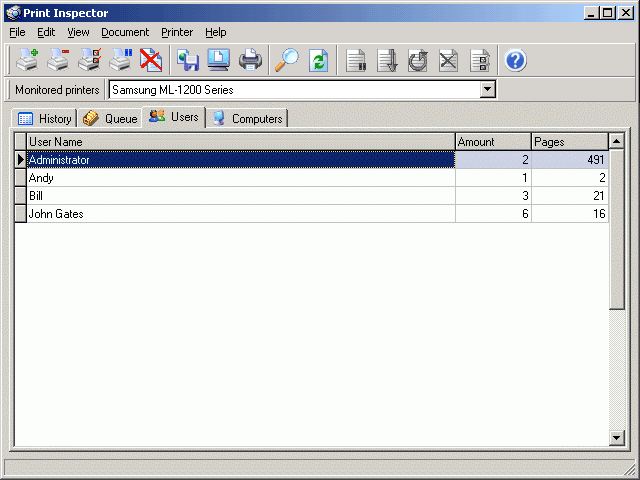Expand the Monitored printers dropdown arrow
This screenshot has height=480, width=640.
[487, 89]
